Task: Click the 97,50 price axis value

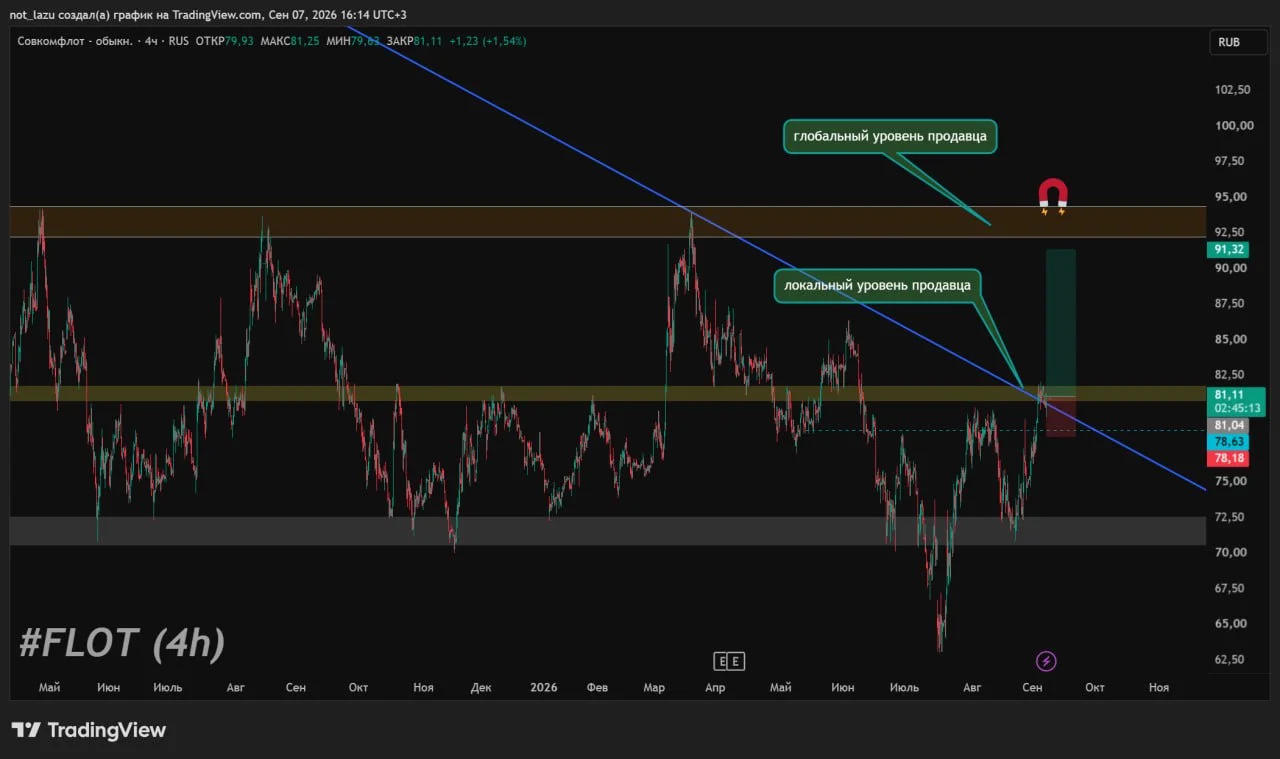Action: pos(1232,161)
